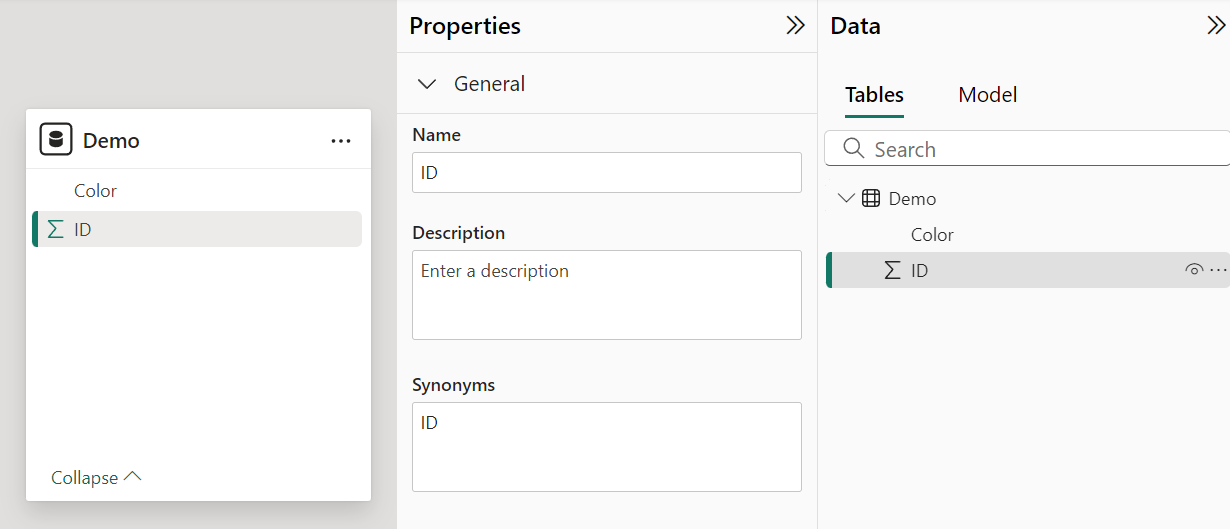
Task: Open more options for ID field in Data pane
Action: point(1218,270)
